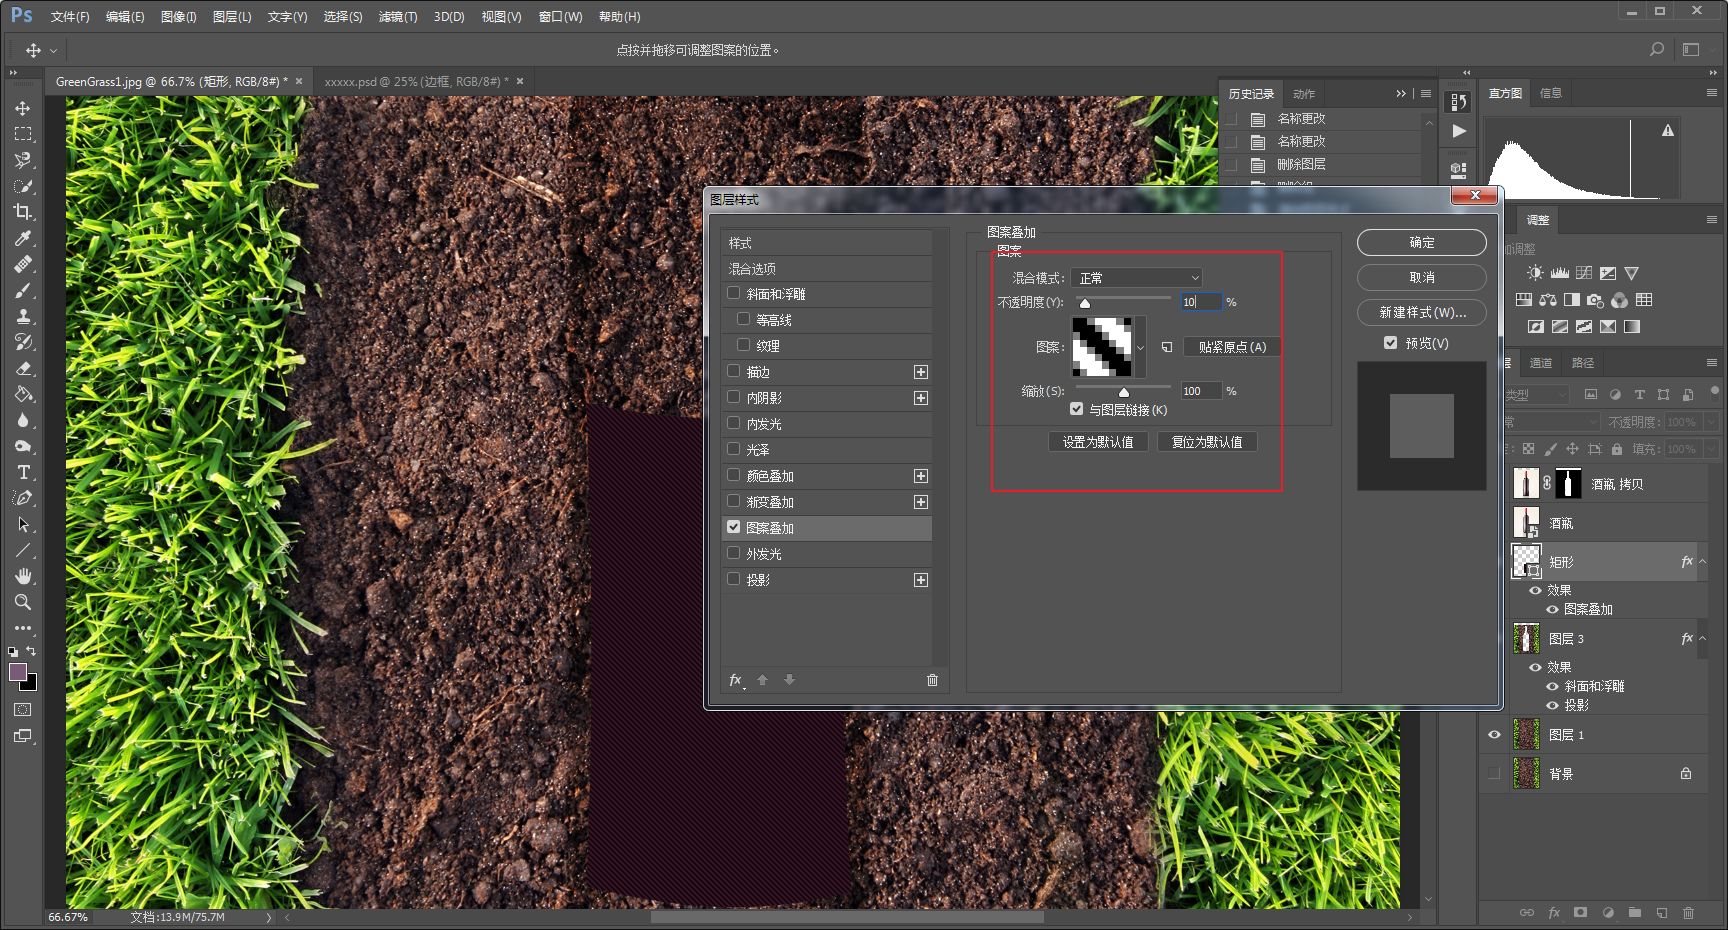Open 文件(F) menu
This screenshot has width=1728, height=930.
pos(70,17)
